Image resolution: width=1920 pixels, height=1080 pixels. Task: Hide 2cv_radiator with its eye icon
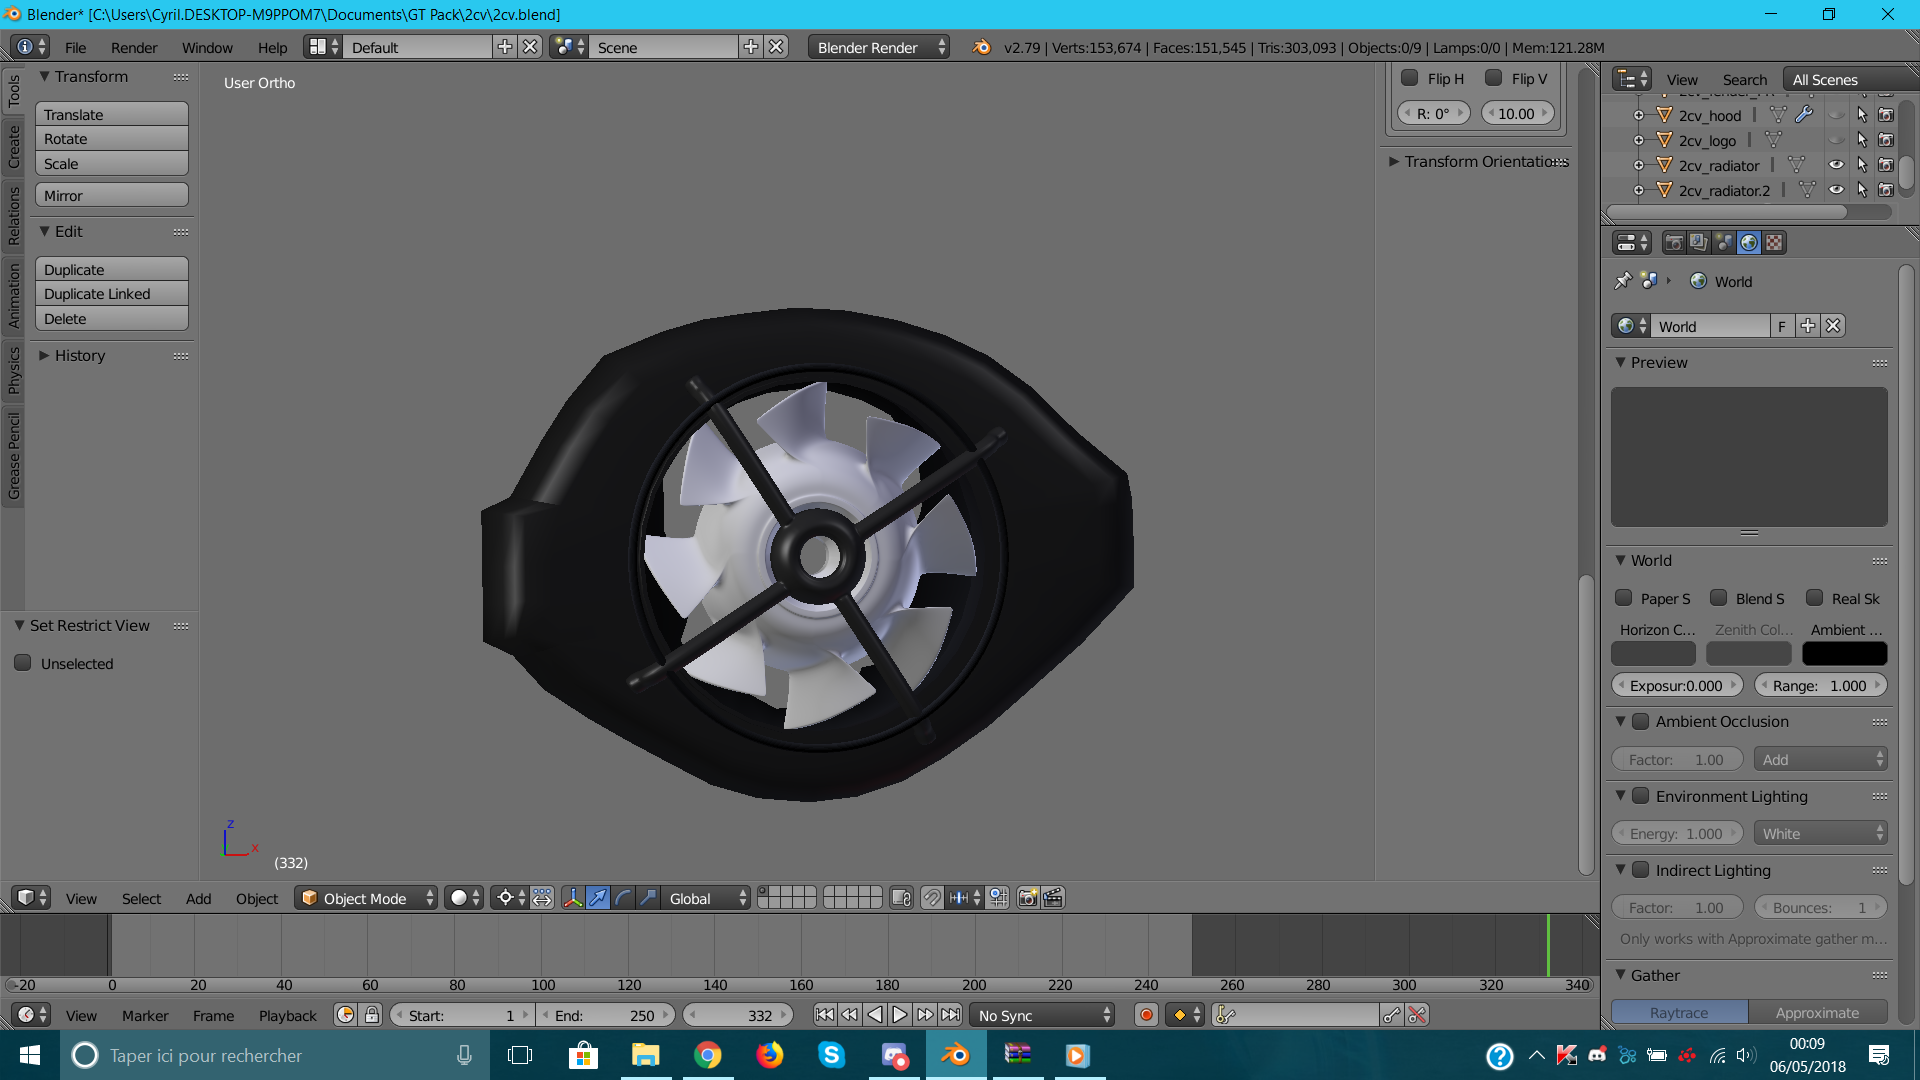[1836, 165]
